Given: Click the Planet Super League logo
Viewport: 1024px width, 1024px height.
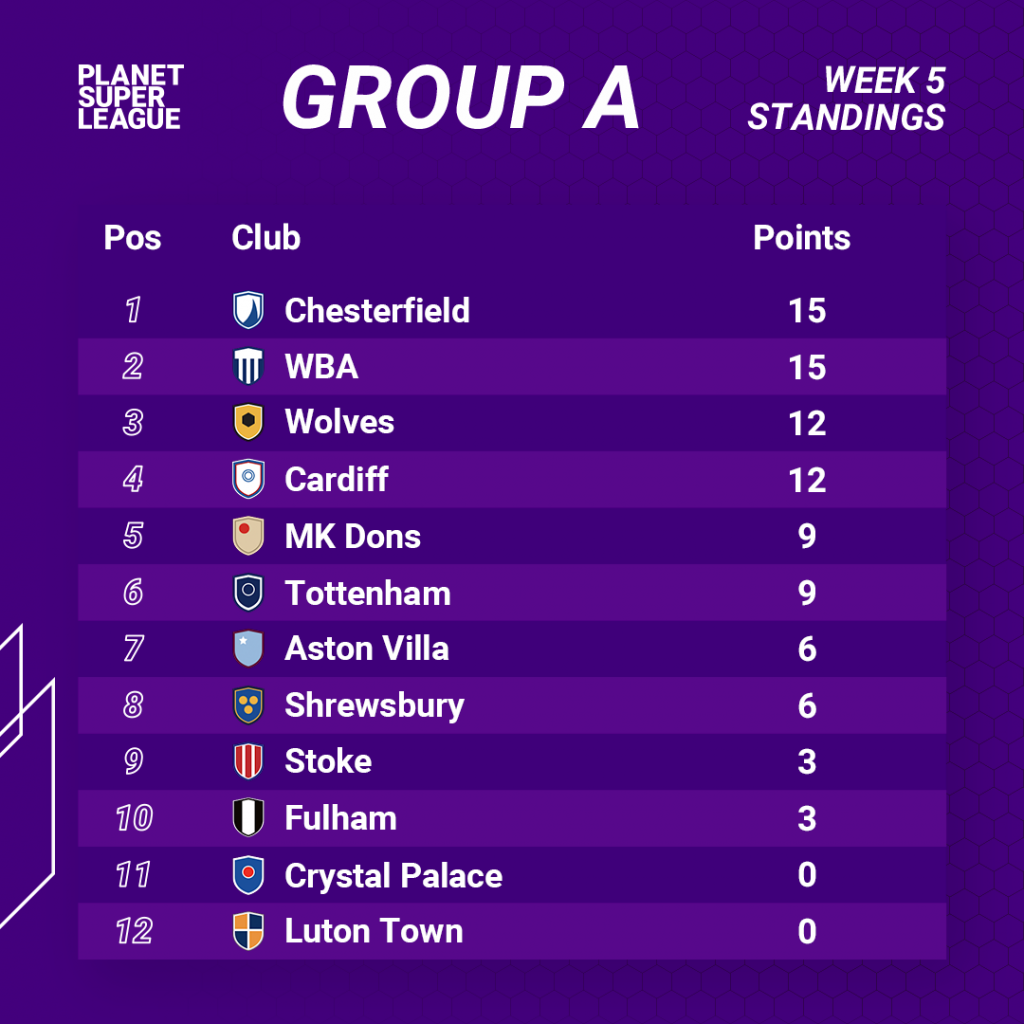Looking at the screenshot, I should pos(131,97).
